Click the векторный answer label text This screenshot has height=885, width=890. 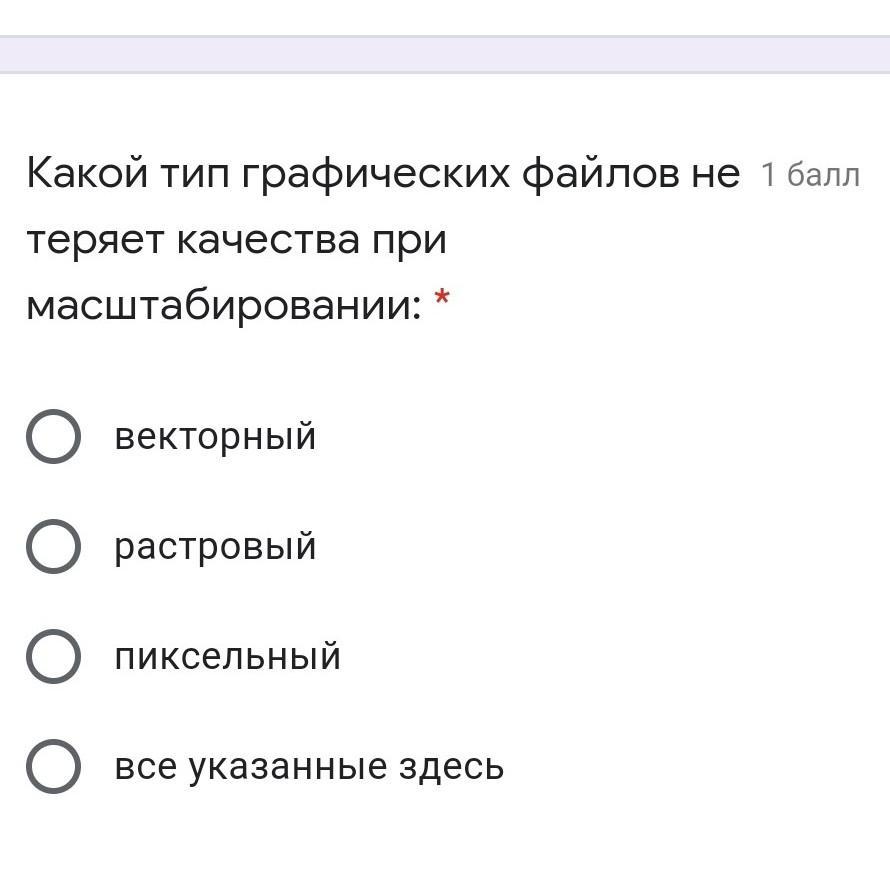[x=215, y=437]
